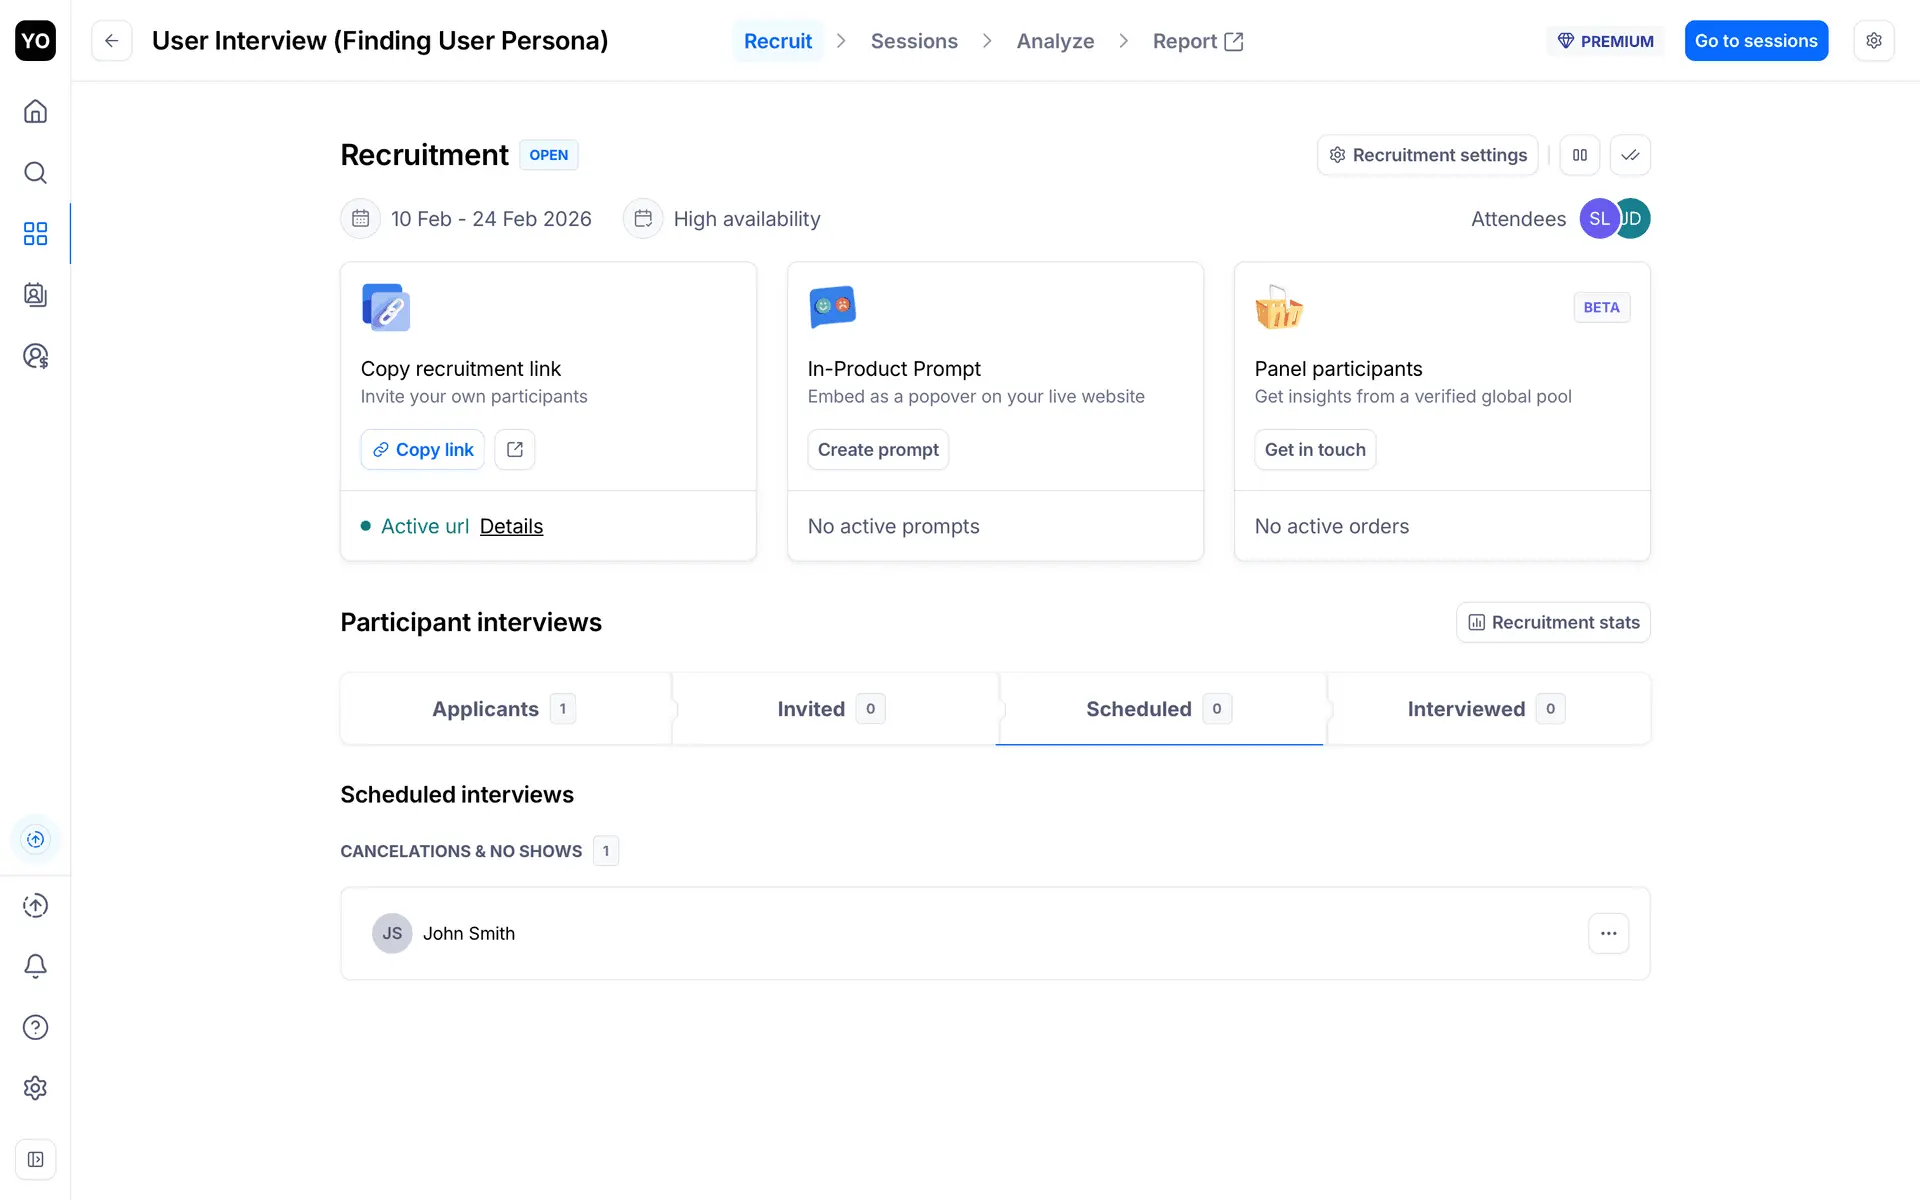
Task: Click the double-checkmark complete recruitment icon
Action: 1630,155
